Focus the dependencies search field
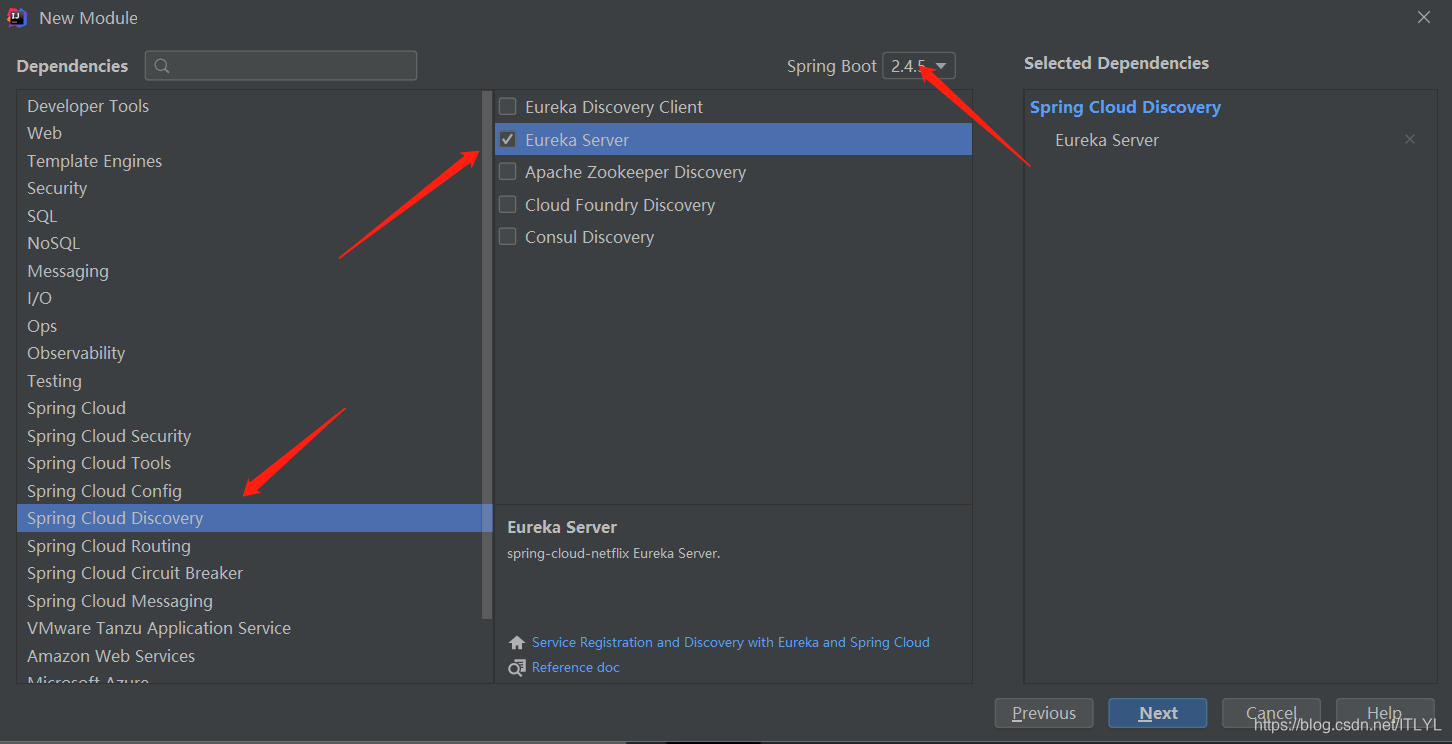Image resolution: width=1452 pixels, height=744 pixels. pyautogui.click(x=281, y=66)
